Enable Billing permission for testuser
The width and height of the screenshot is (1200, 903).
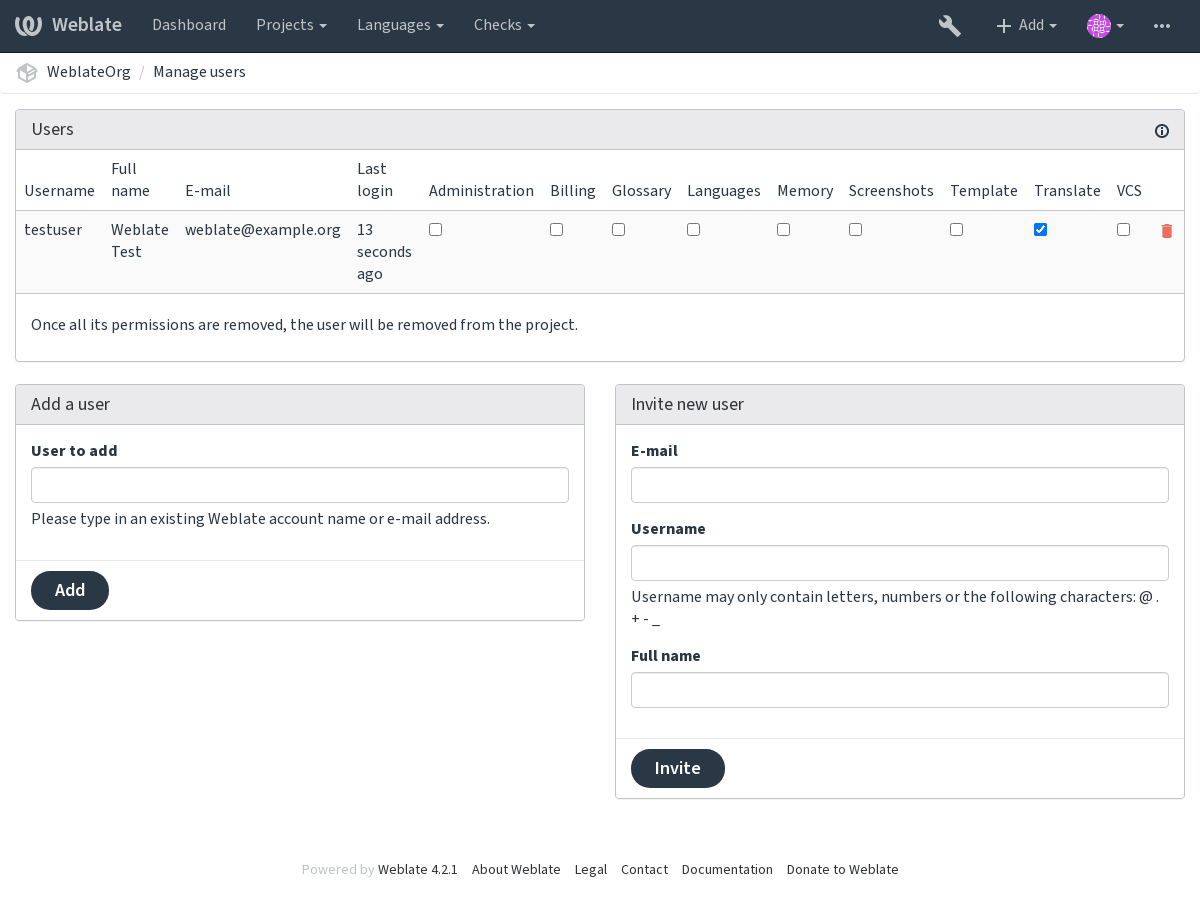[x=556, y=229]
